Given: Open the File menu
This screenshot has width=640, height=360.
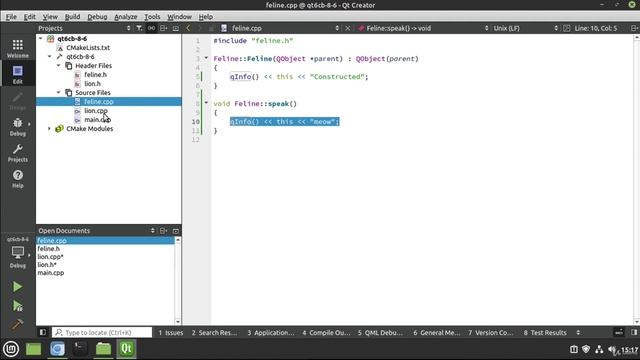Looking at the screenshot, I should pyautogui.click(x=11, y=17).
